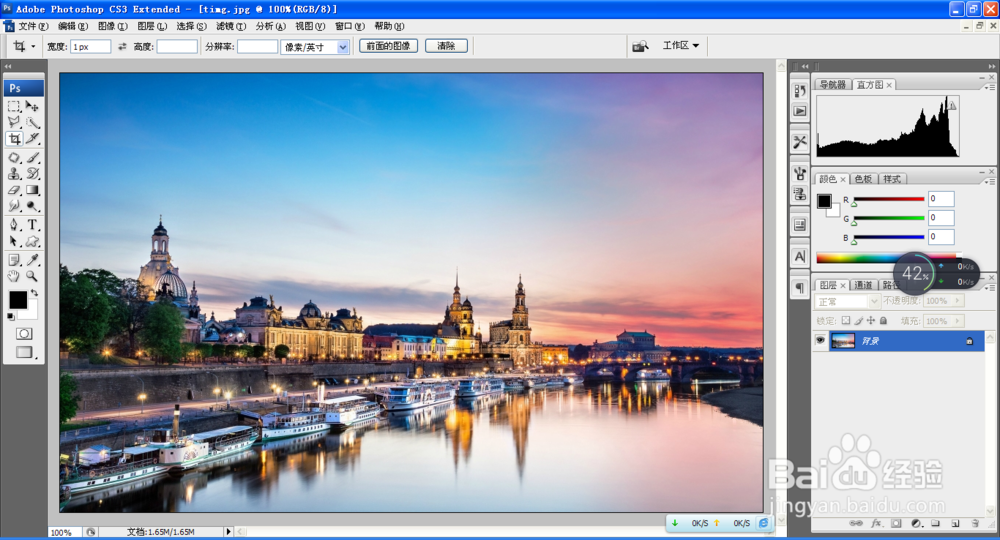
Task: Select the Polygonal Lasso tool
Action: (x=14, y=122)
